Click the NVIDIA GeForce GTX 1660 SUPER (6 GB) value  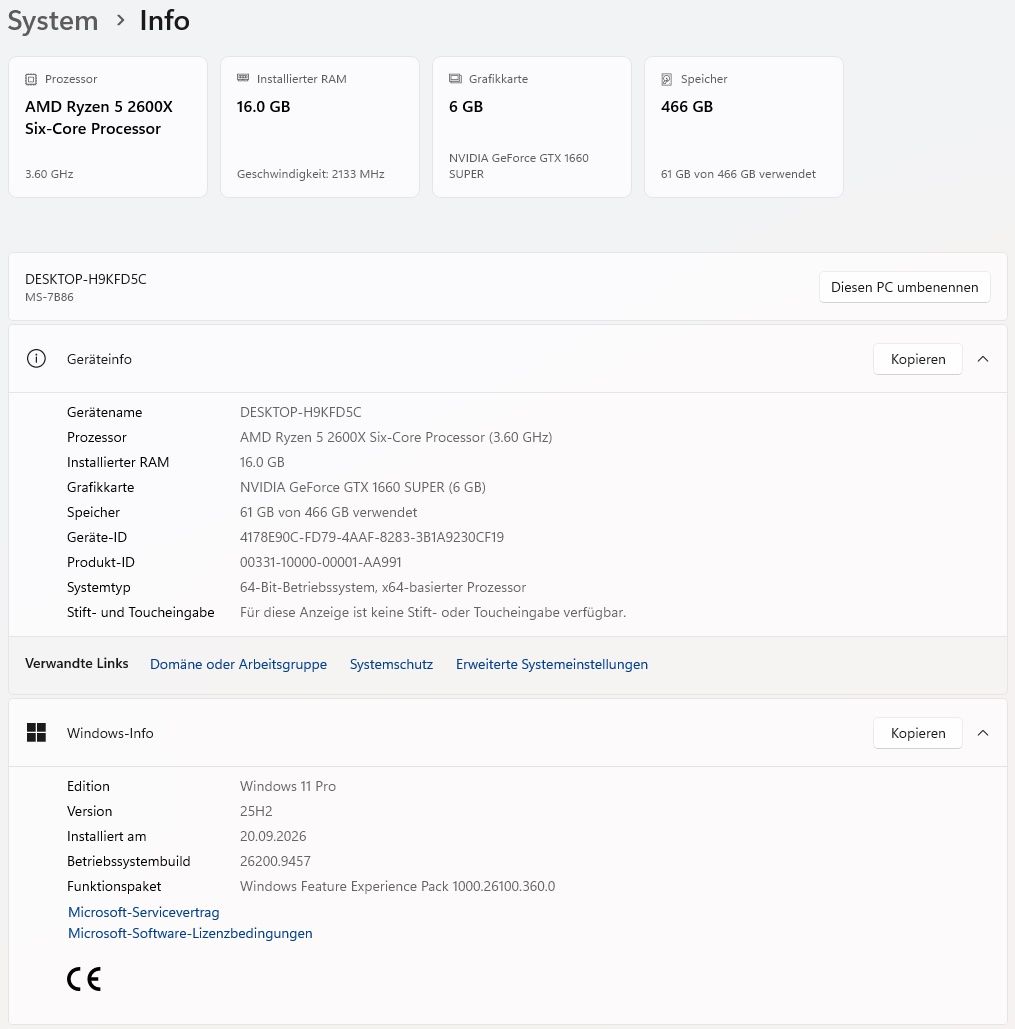[x=363, y=487]
